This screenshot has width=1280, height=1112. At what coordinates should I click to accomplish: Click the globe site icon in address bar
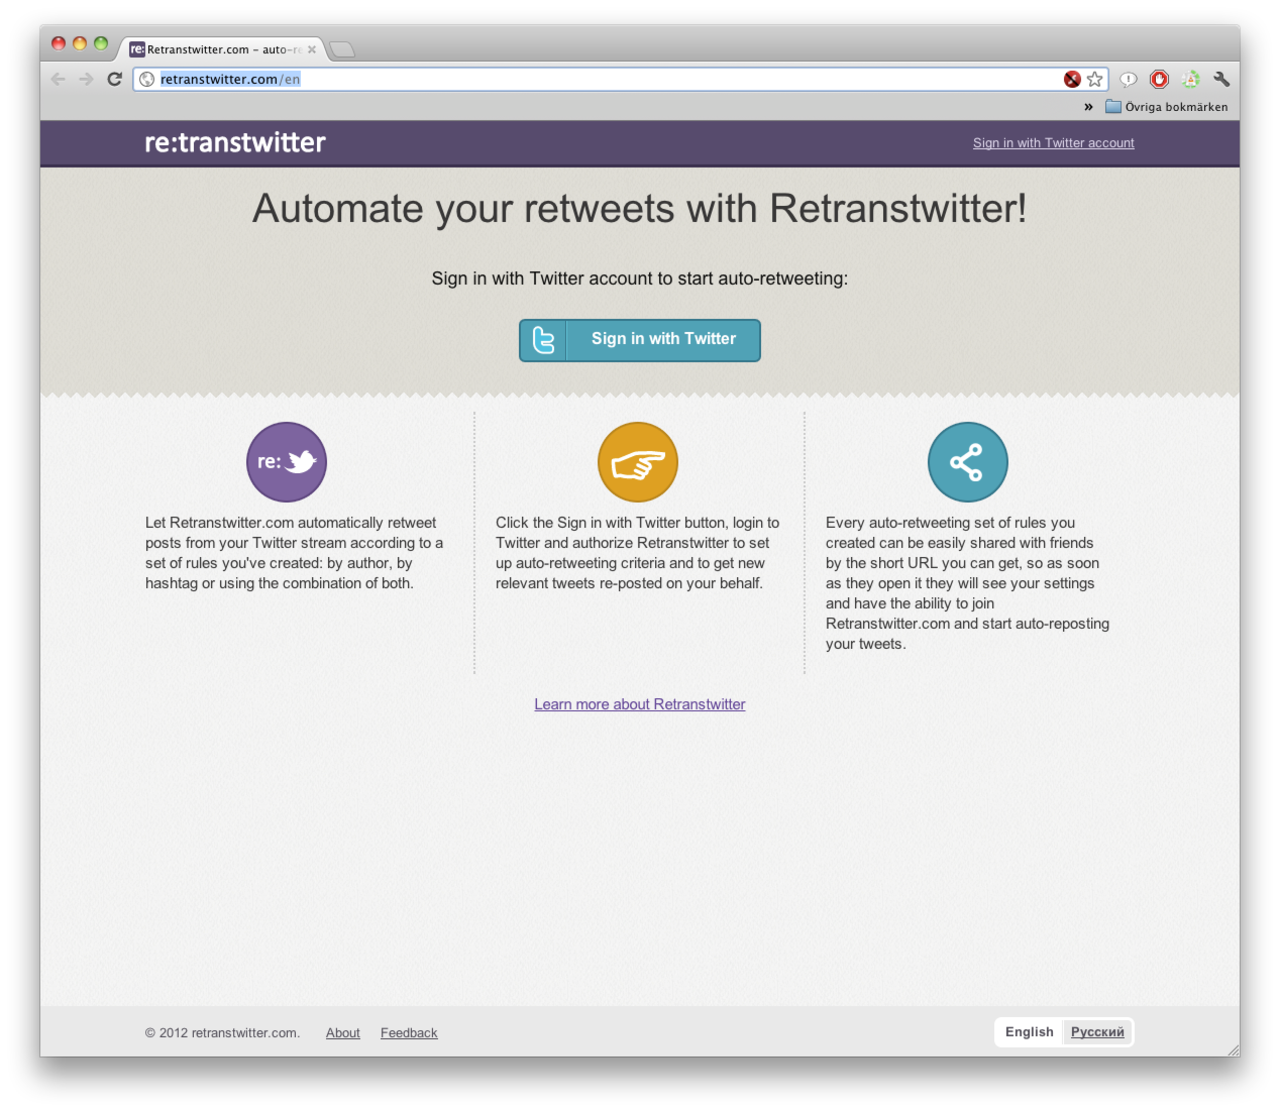(147, 79)
